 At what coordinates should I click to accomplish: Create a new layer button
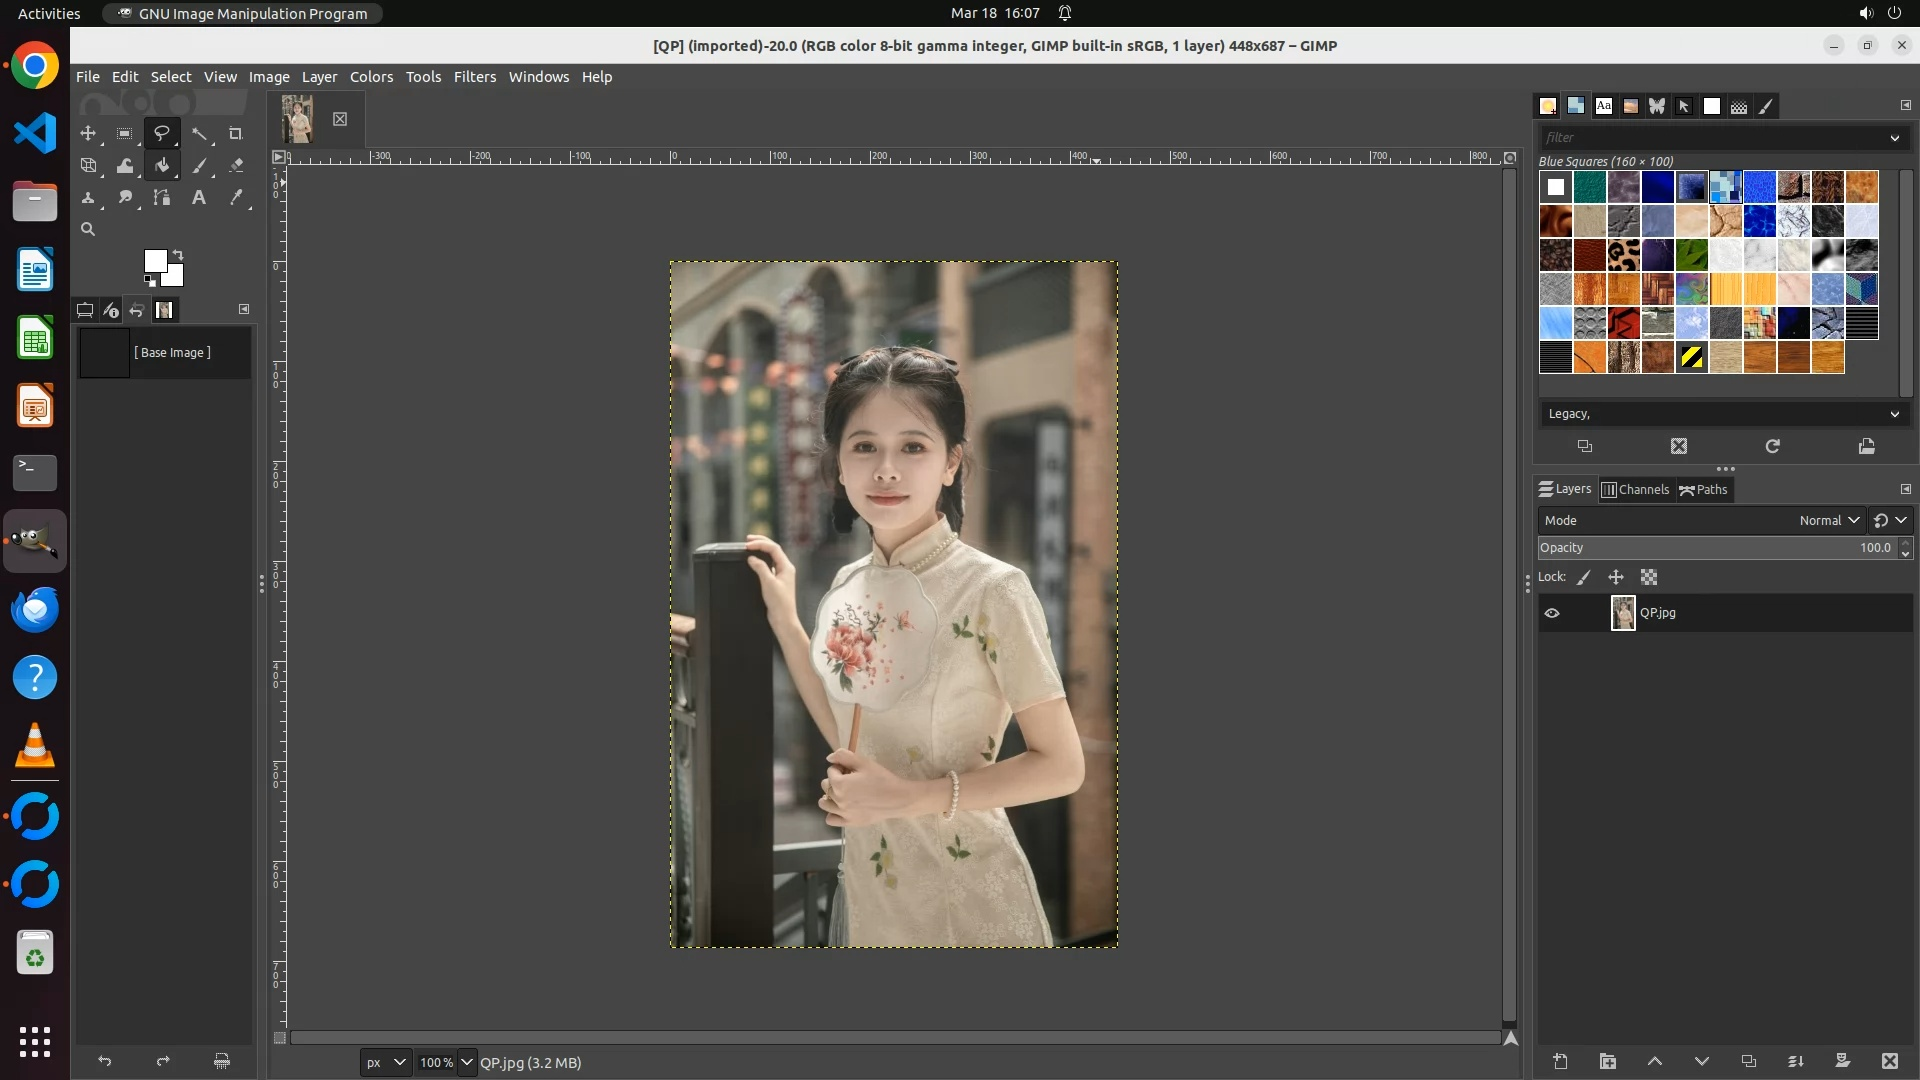pos(1560,1061)
